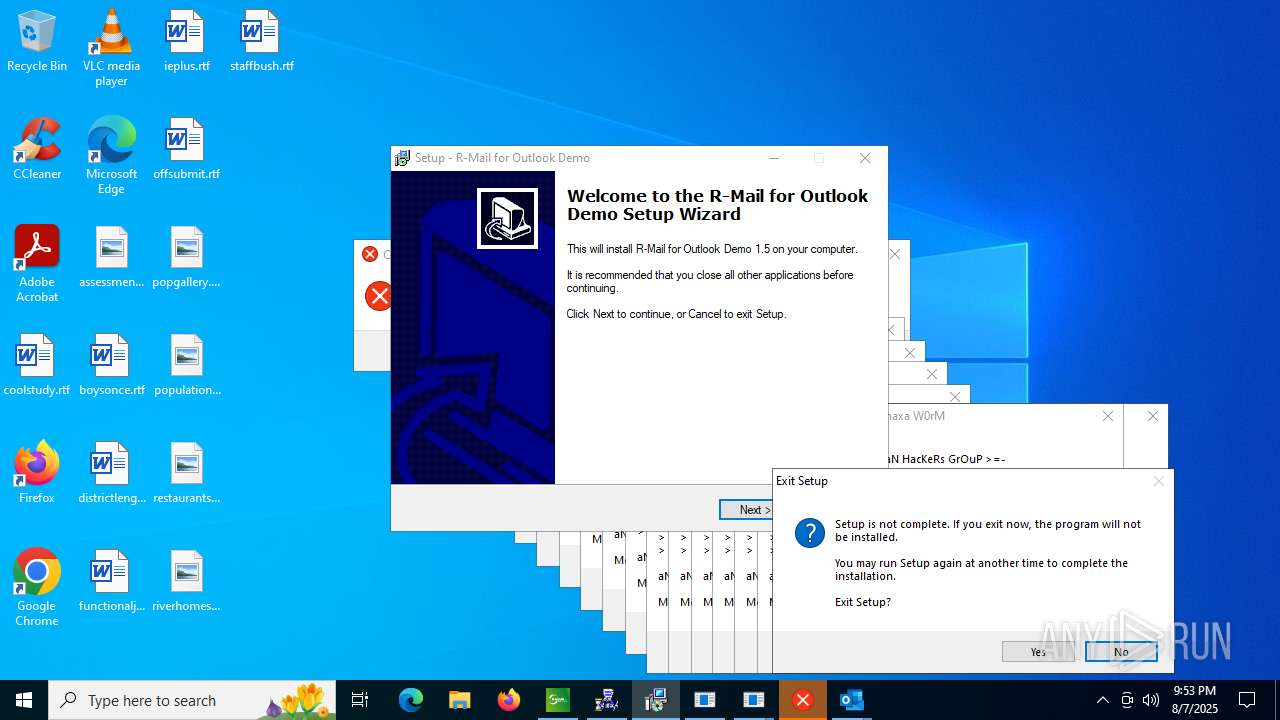Select the assessmen... image file icon
This screenshot has height=720, width=1280.
coord(111,257)
